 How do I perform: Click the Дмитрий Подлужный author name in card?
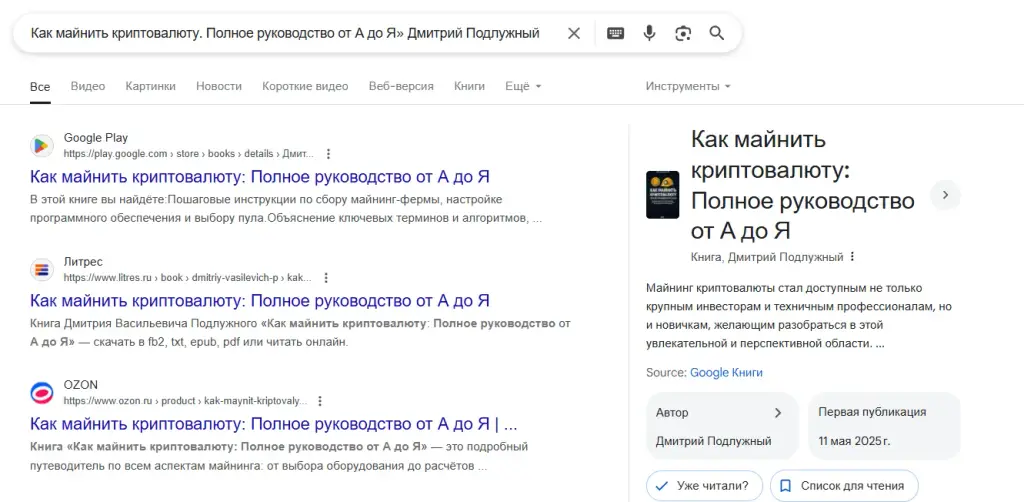713,441
